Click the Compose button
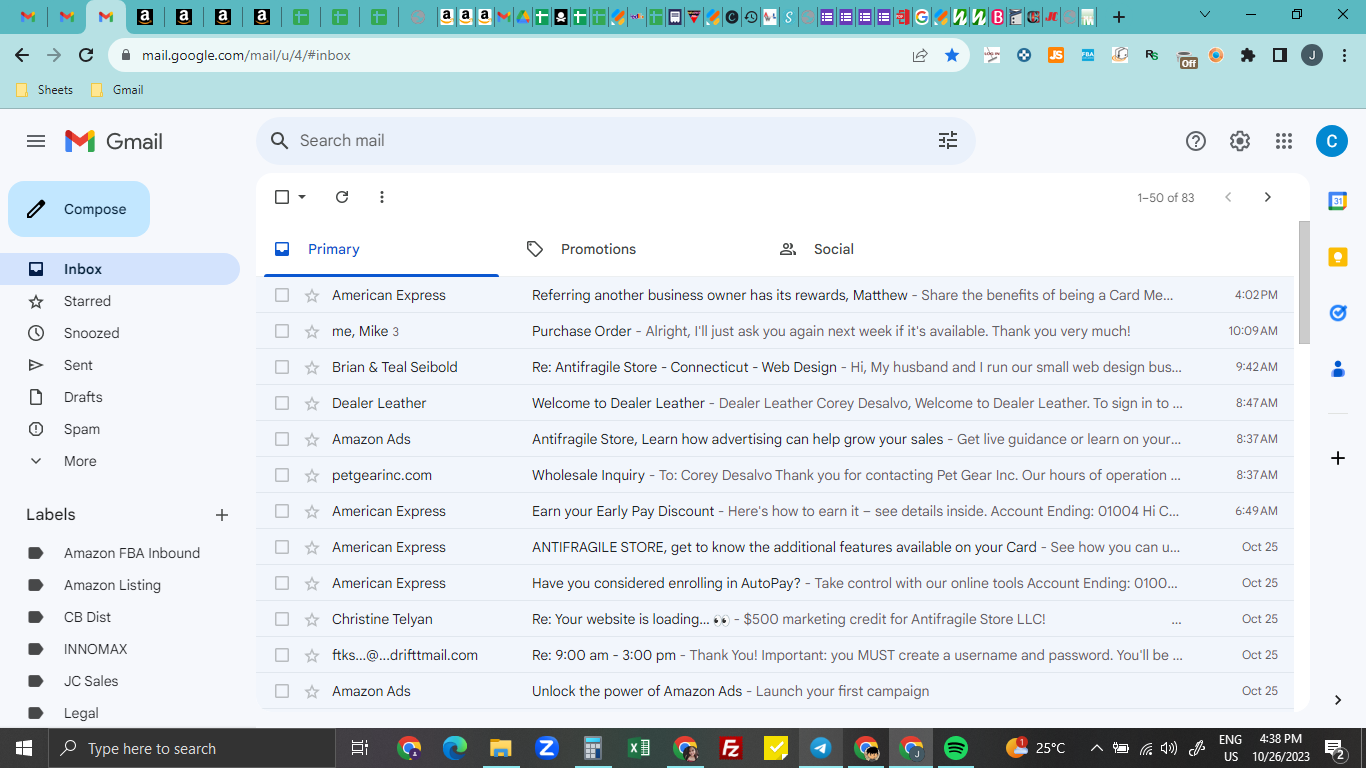 (x=79, y=209)
